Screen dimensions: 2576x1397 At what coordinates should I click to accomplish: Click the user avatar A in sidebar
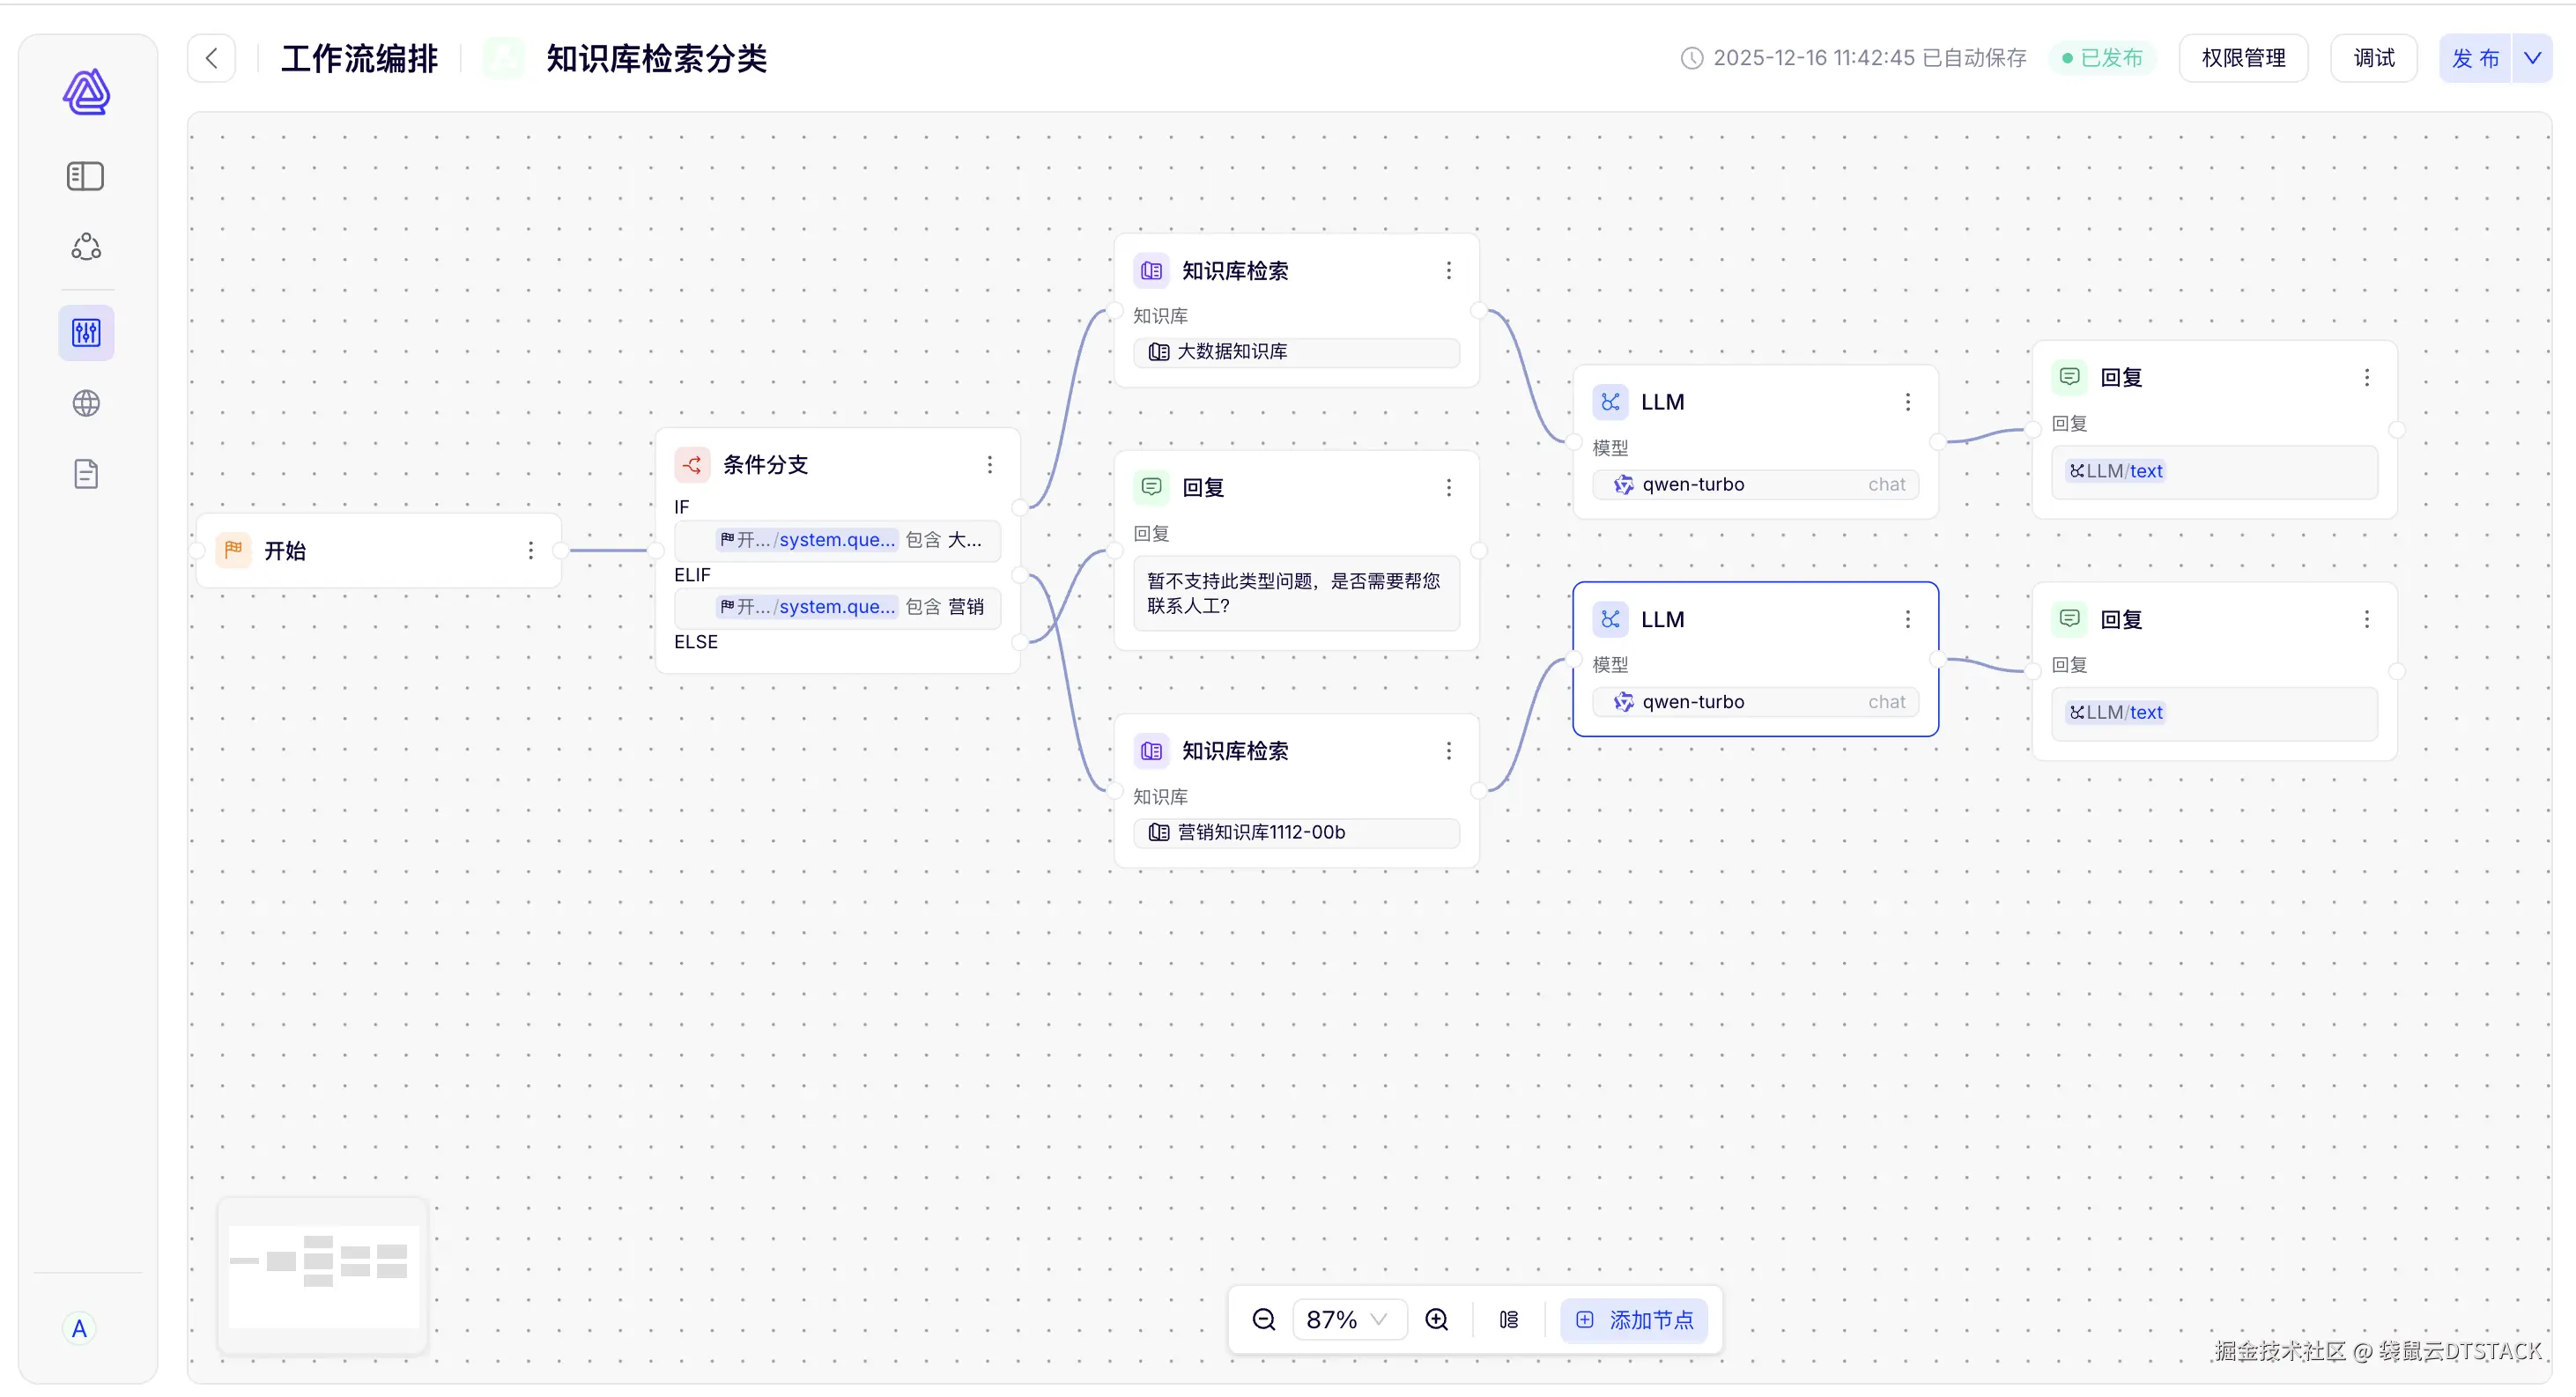79,1328
